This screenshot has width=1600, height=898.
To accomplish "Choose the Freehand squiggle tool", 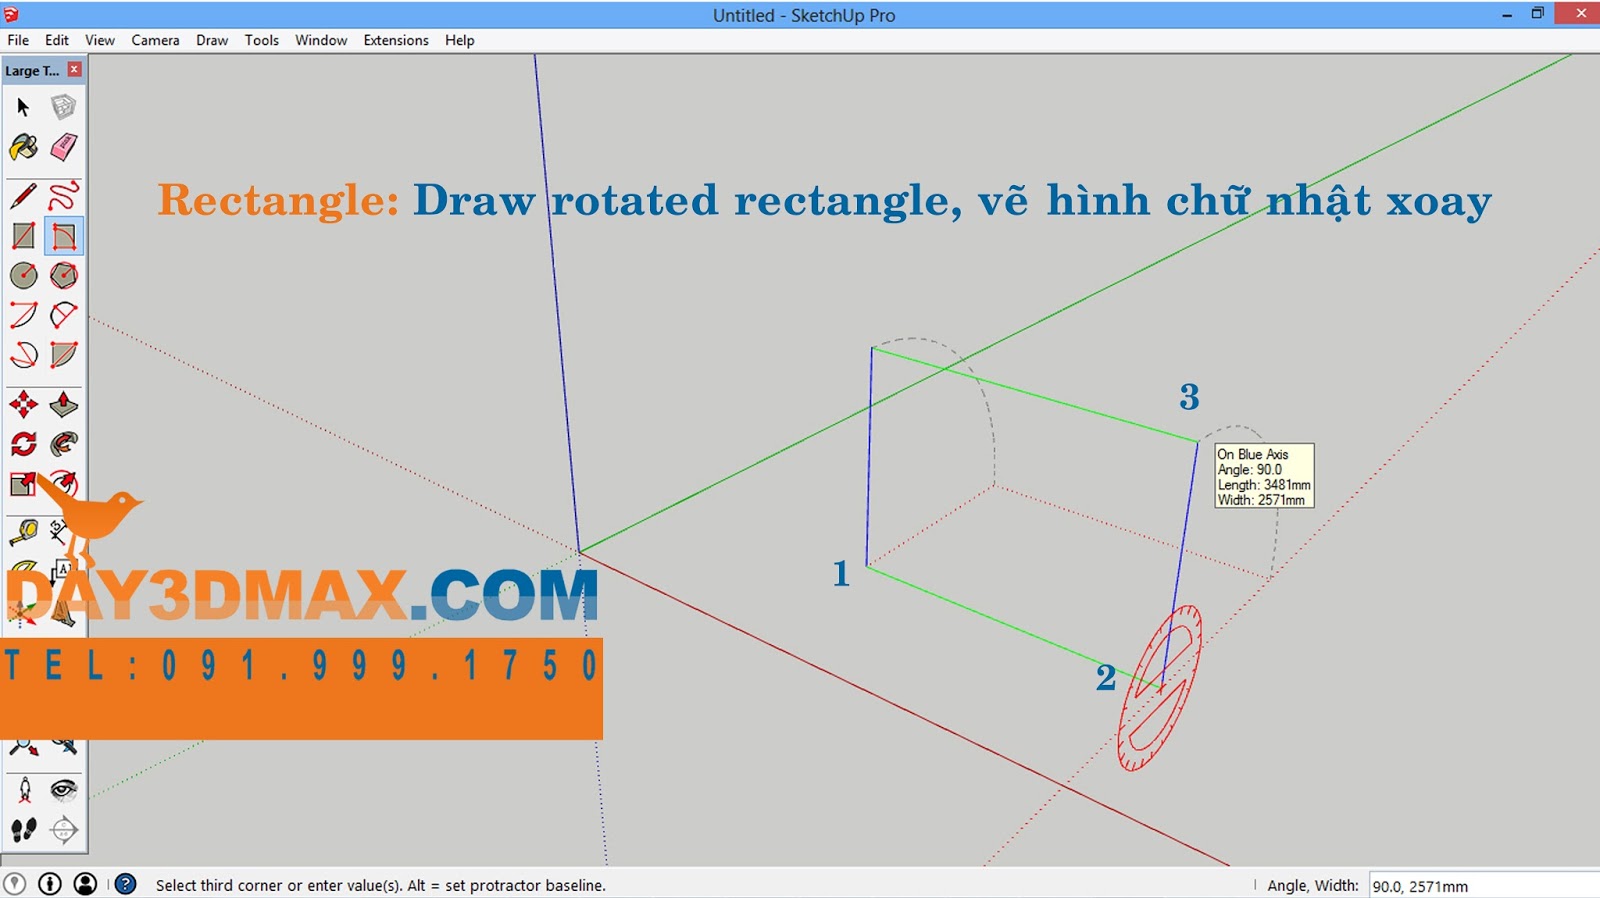I will coord(64,196).
